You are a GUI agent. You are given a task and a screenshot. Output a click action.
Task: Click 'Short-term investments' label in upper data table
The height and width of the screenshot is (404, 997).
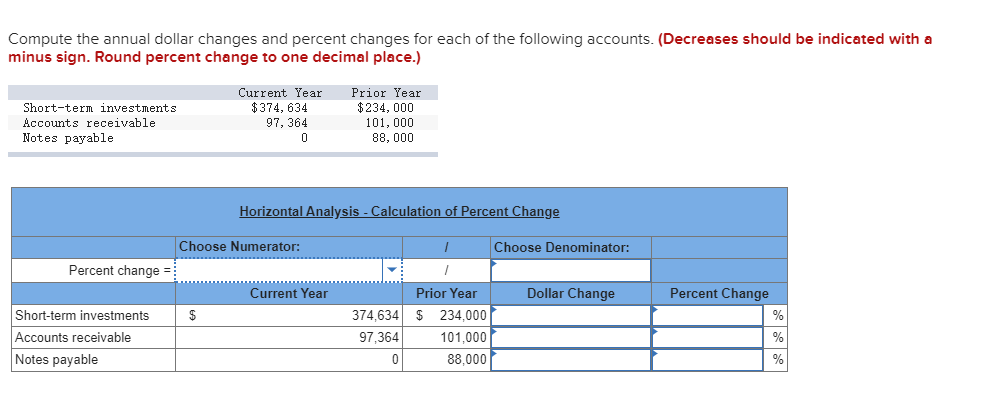(x=100, y=108)
